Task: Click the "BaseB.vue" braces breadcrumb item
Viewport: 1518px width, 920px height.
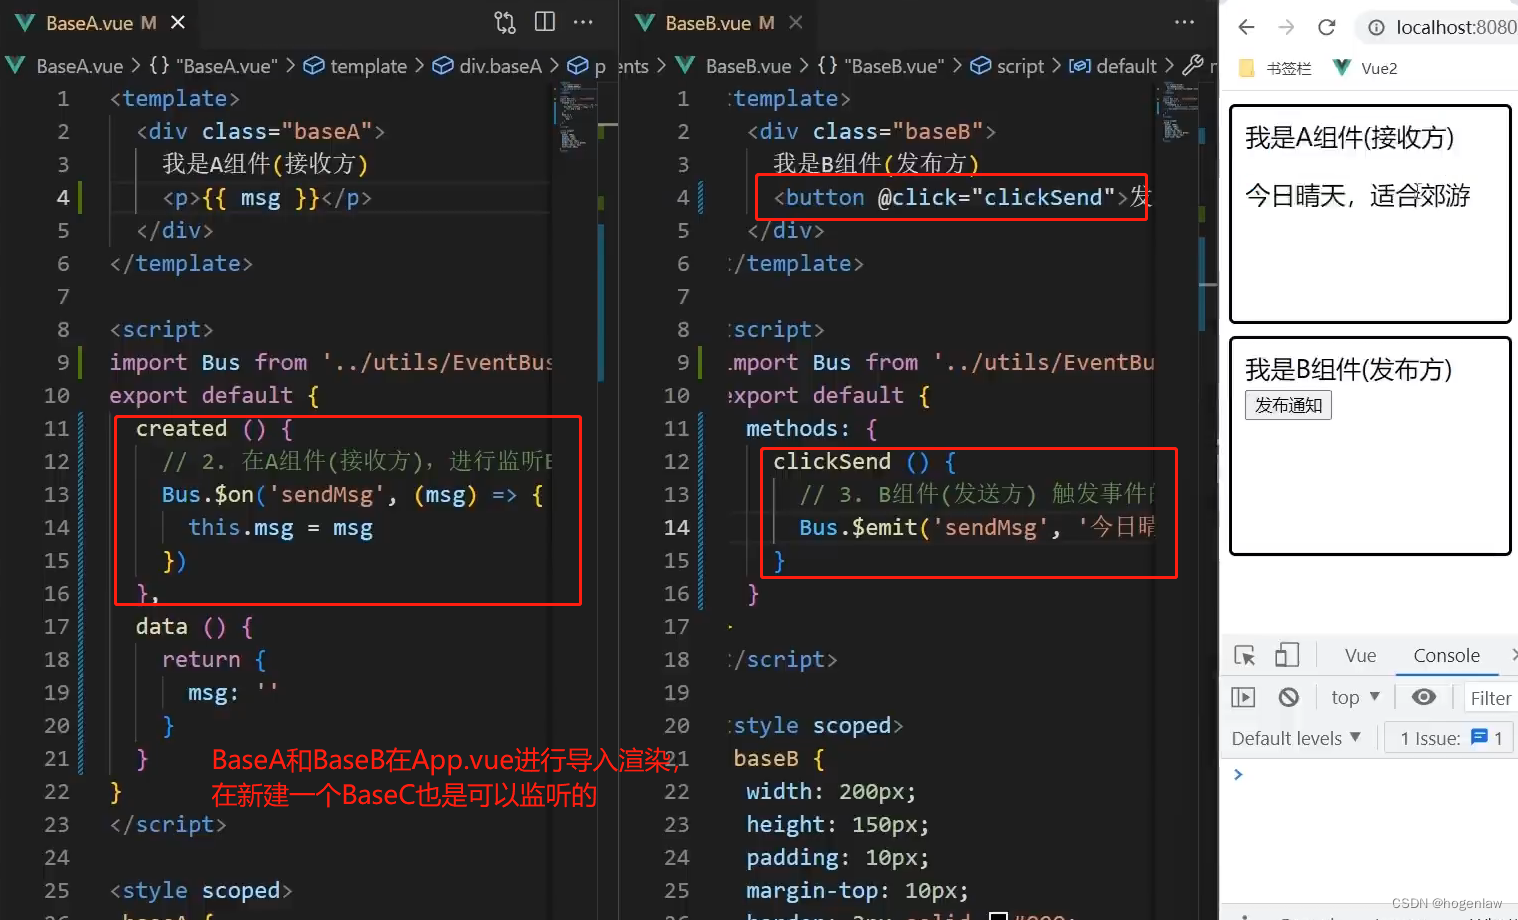Action: [x=881, y=66]
